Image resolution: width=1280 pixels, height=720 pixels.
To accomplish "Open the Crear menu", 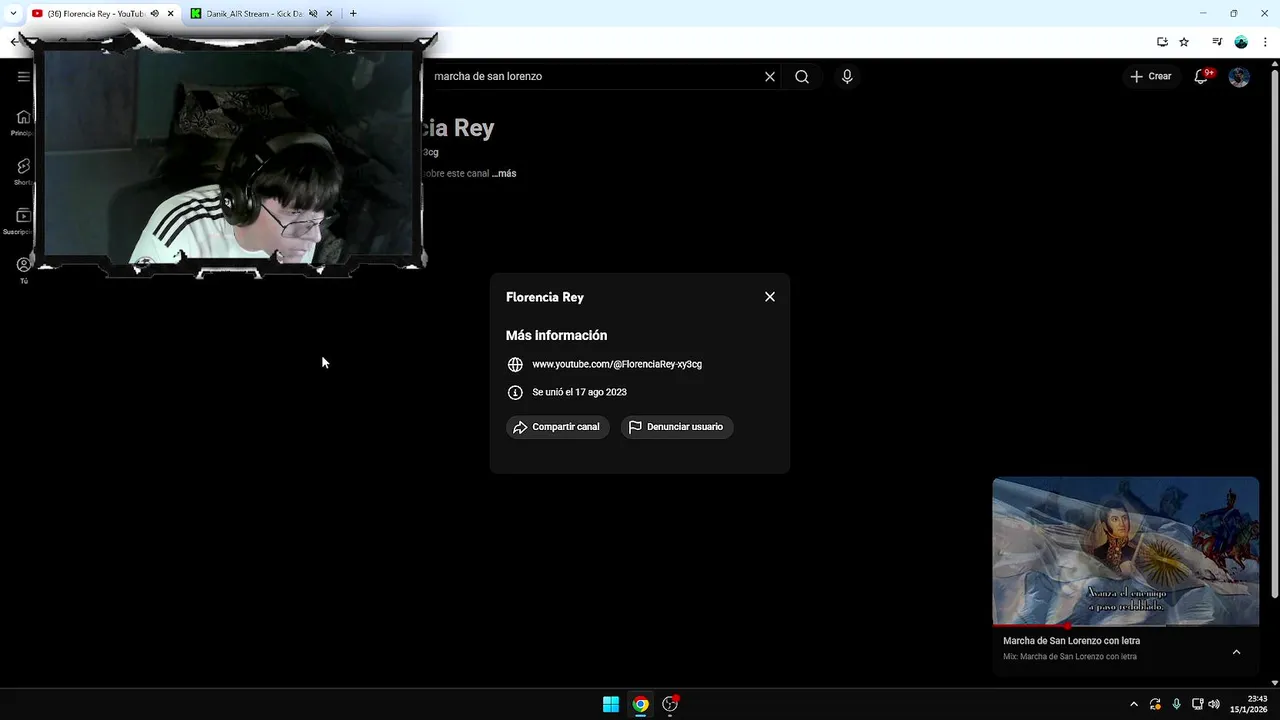I will pyautogui.click(x=1150, y=77).
